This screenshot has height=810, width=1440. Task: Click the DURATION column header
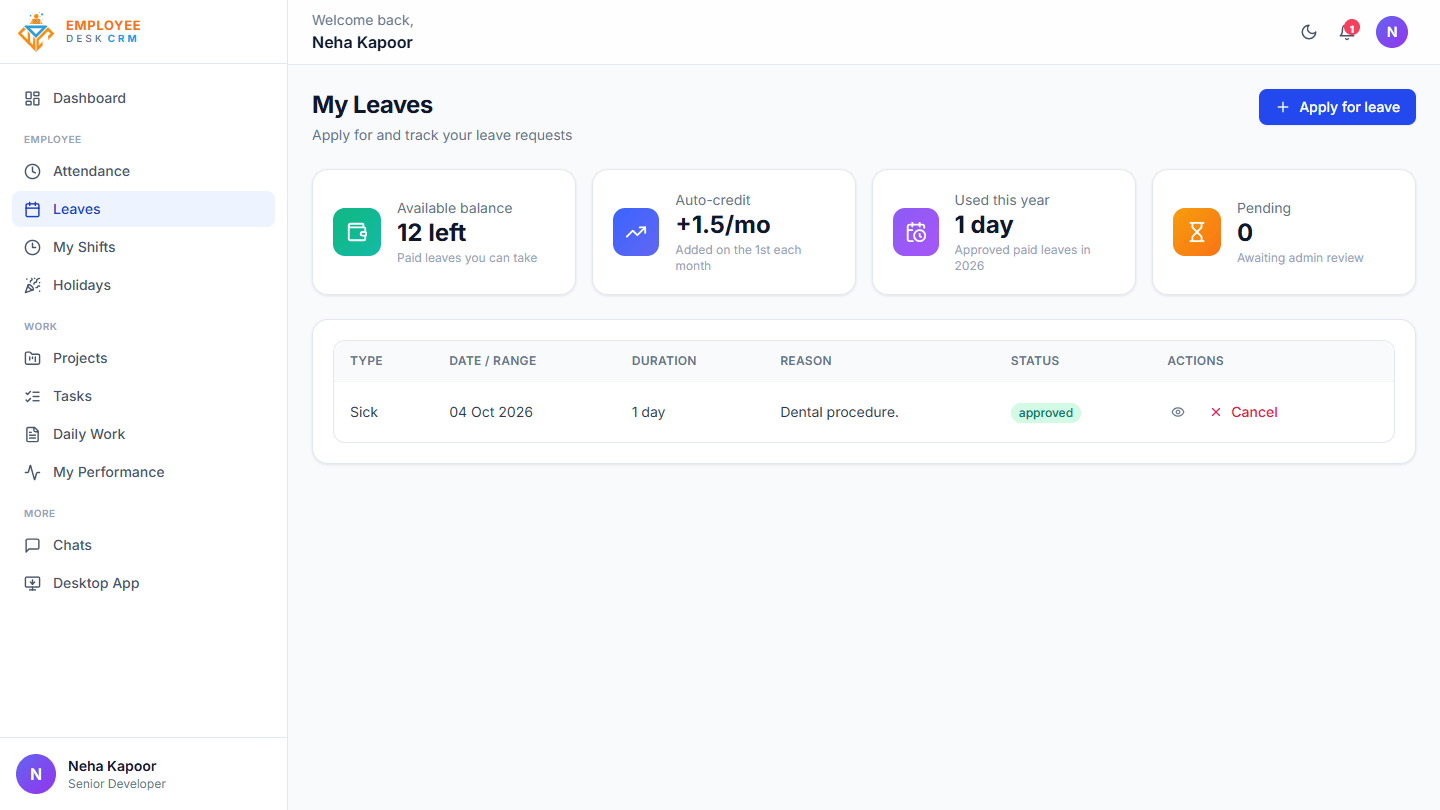click(x=664, y=361)
